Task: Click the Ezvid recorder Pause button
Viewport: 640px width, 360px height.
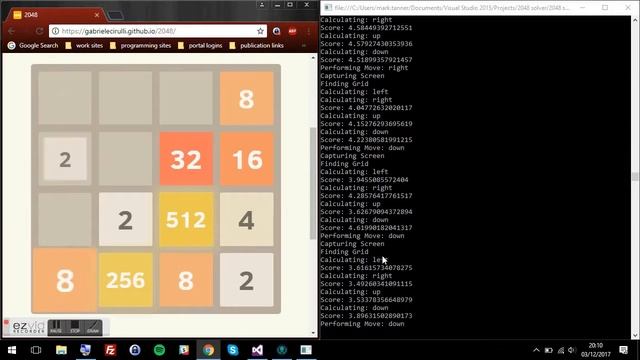Action: coord(56,327)
